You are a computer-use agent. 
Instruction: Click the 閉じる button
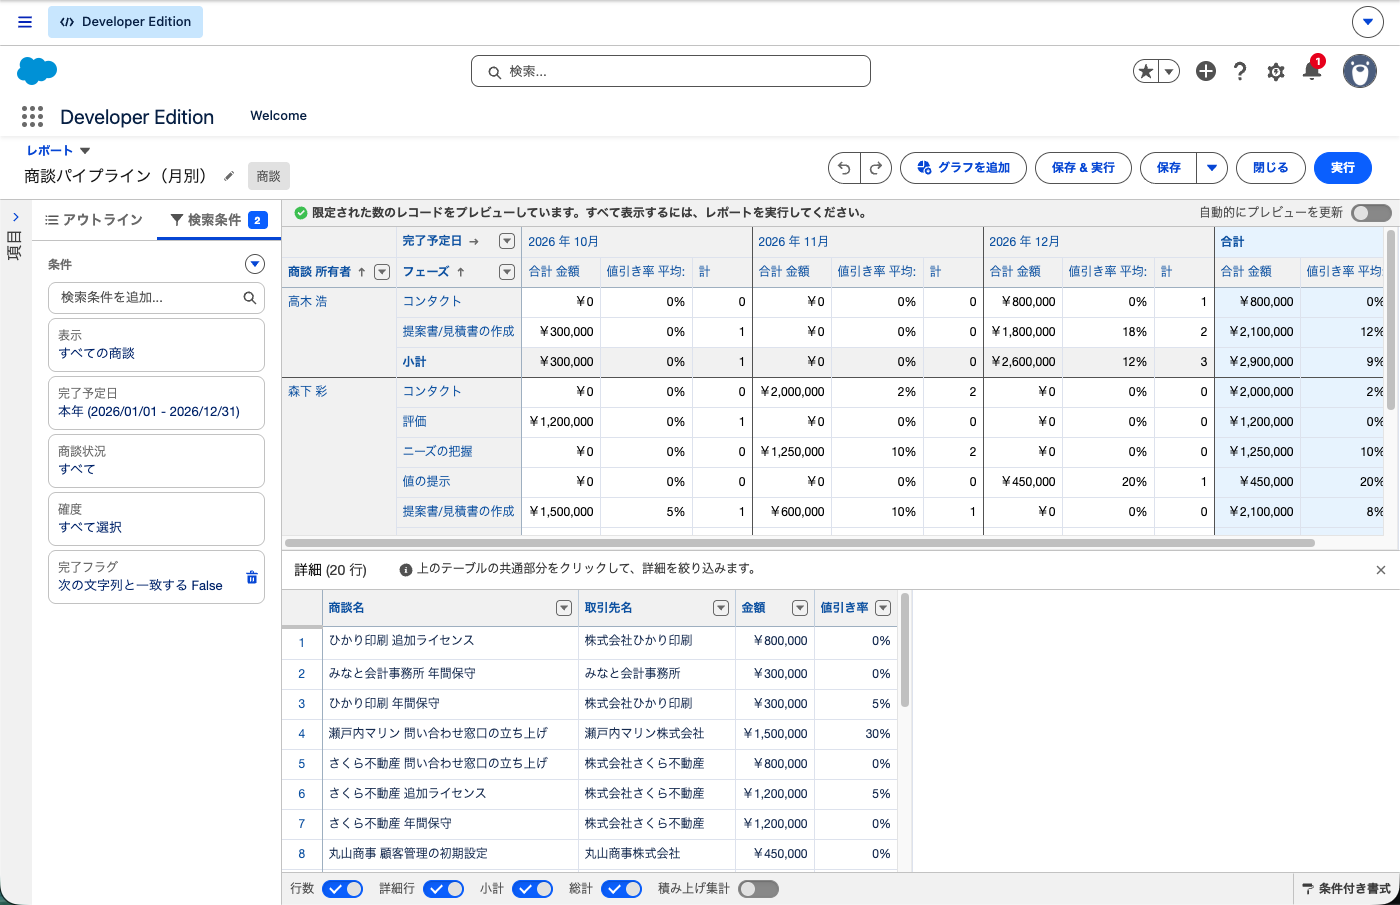[x=1271, y=168]
